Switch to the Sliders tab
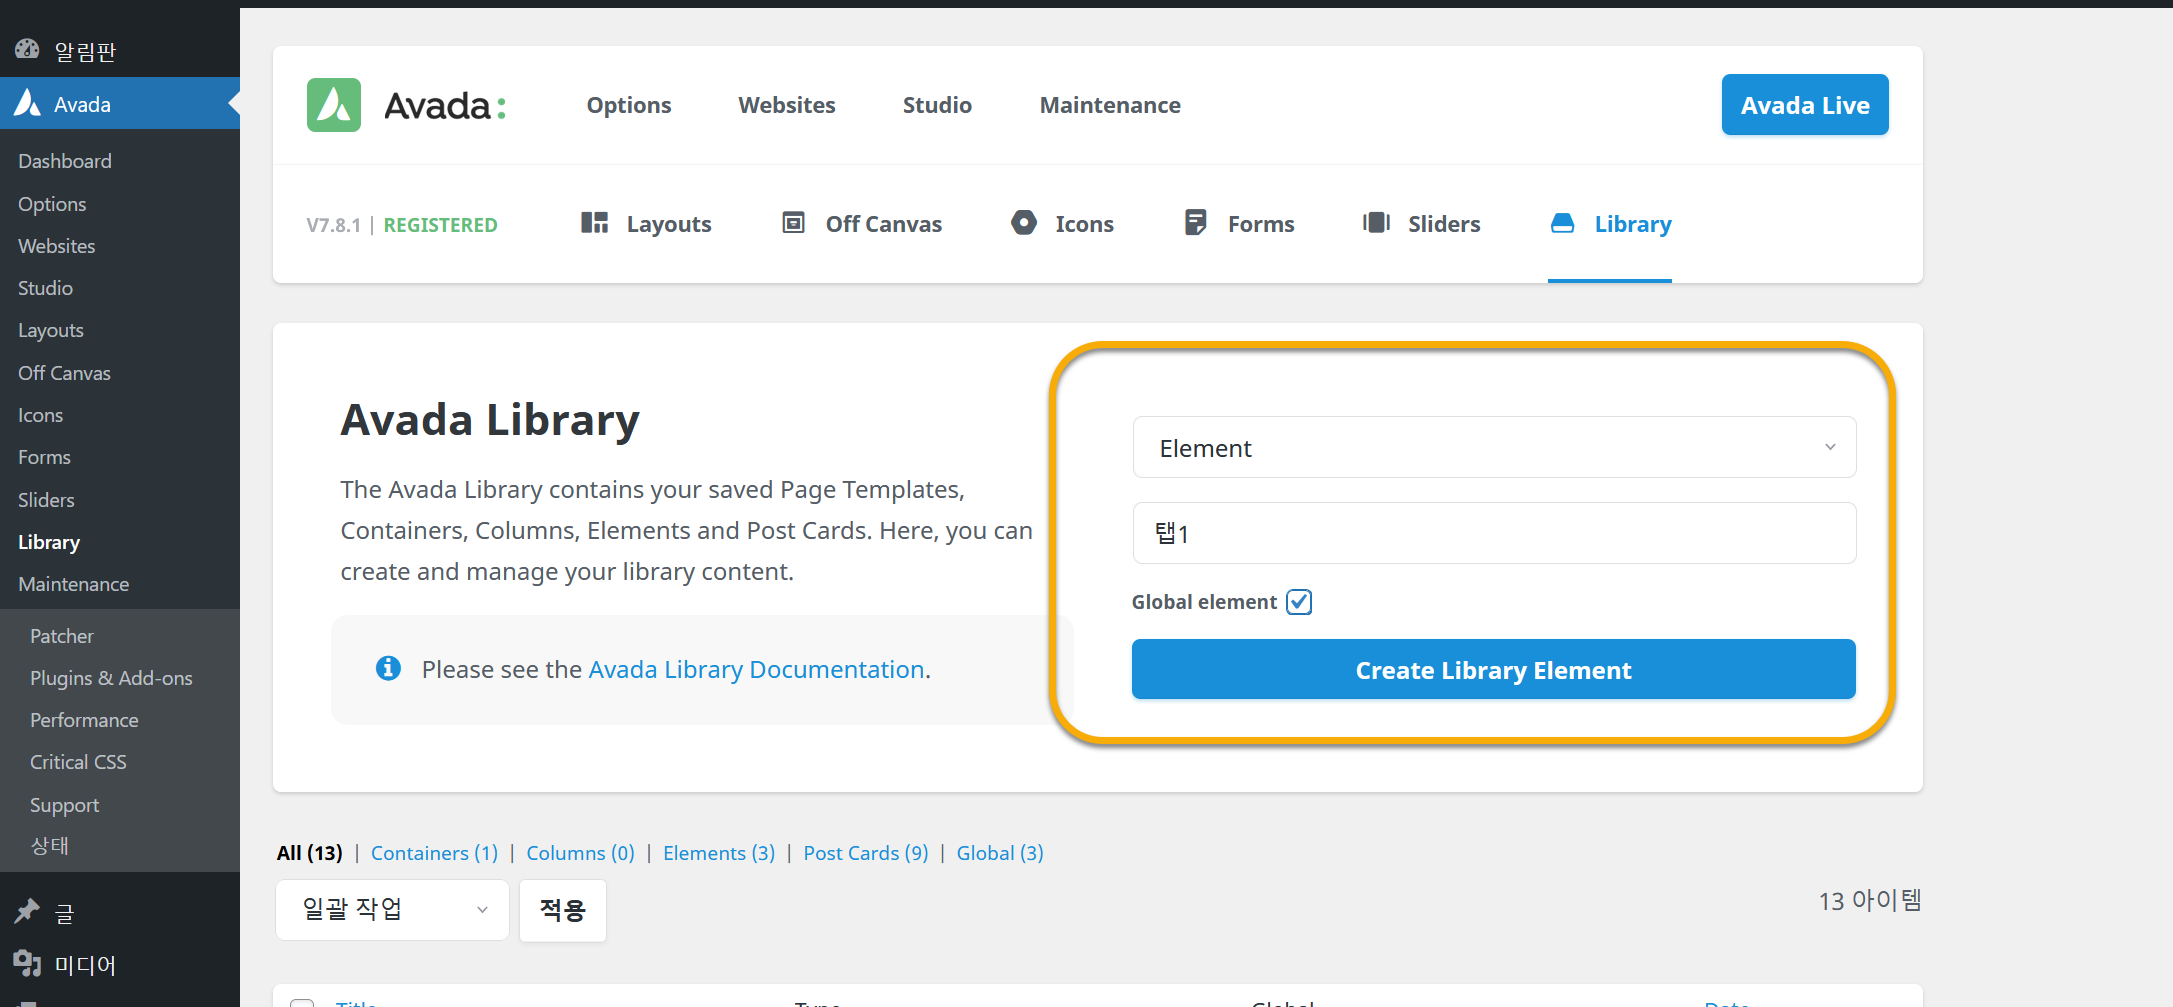The height and width of the screenshot is (1007, 2173). [x=1421, y=224]
